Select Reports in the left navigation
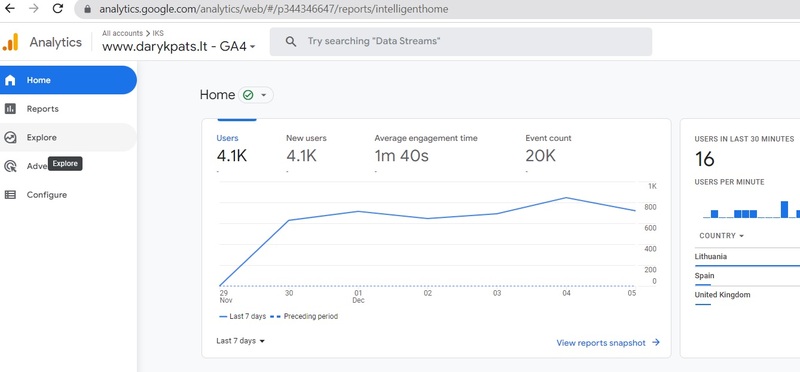Image resolution: width=800 pixels, height=372 pixels. pyautogui.click(x=68, y=109)
